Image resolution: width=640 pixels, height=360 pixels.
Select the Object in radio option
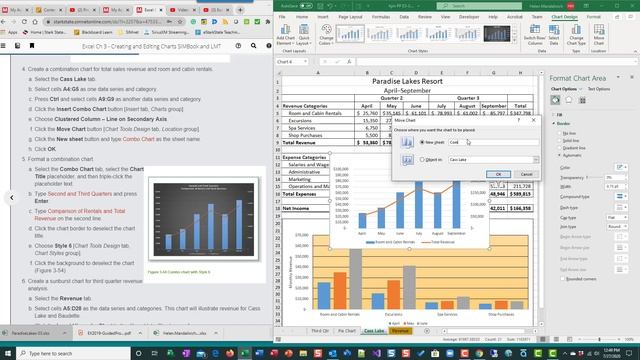pyautogui.click(x=422, y=160)
